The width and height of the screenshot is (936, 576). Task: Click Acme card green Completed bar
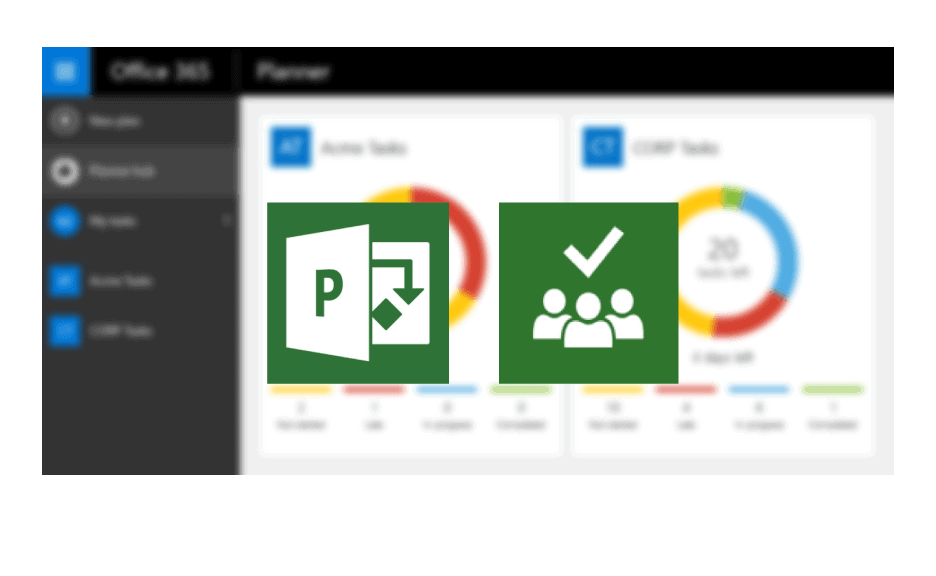521,390
